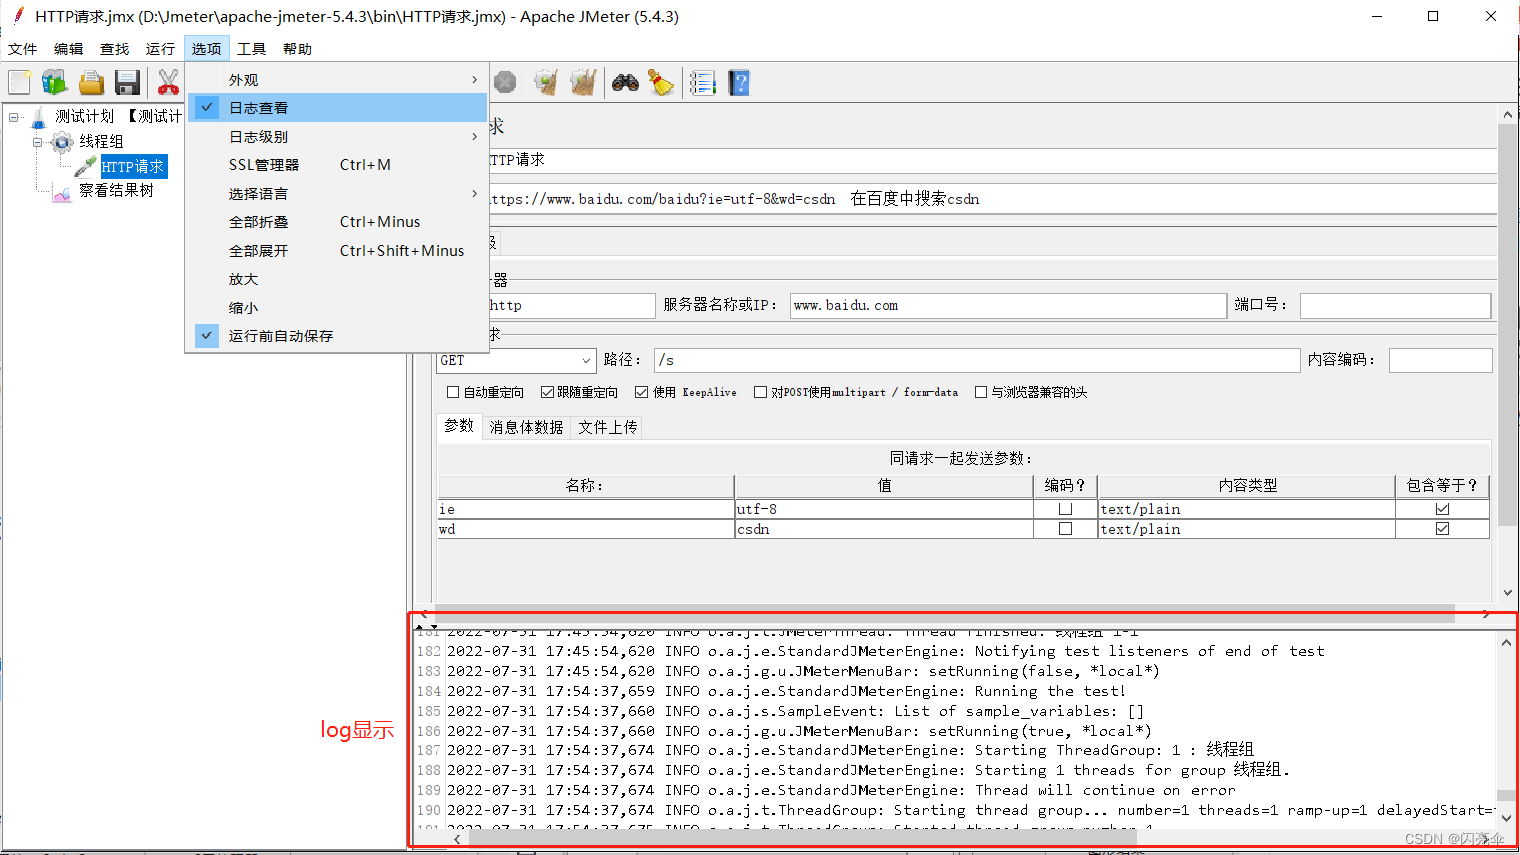Image resolution: width=1520 pixels, height=855 pixels.
Task: Click the Open file folder toolbar icon
Action: [91, 82]
